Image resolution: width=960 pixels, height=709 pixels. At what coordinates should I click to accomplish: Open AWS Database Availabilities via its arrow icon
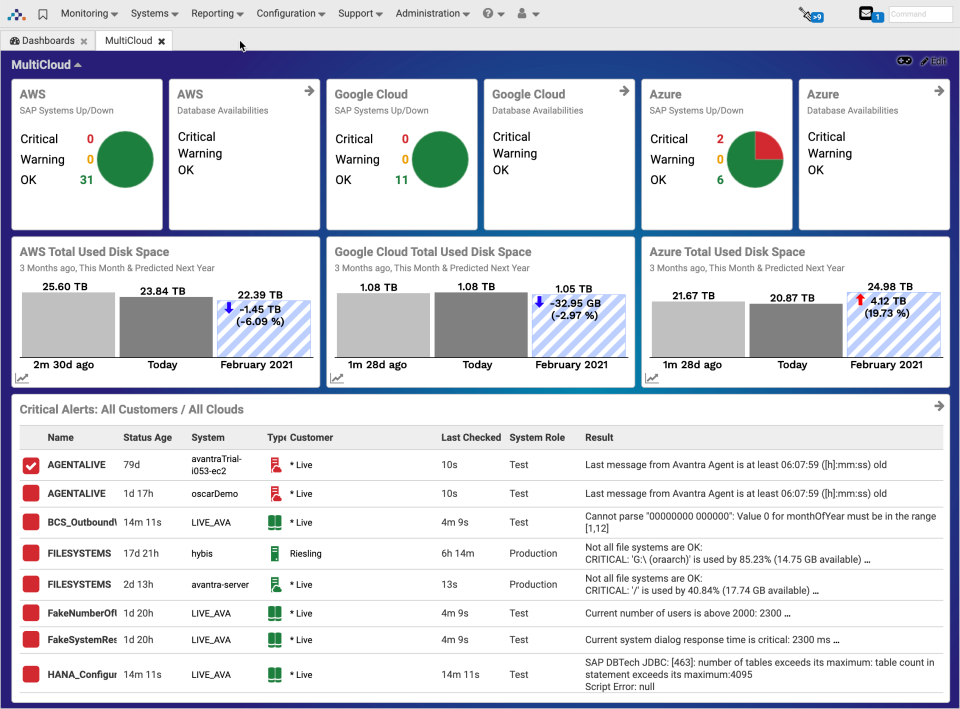(x=308, y=89)
